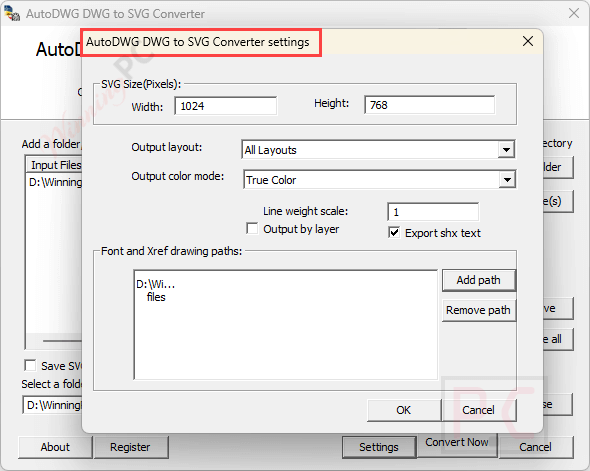Click the Line weight scale input field

pyautogui.click(x=433, y=212)
